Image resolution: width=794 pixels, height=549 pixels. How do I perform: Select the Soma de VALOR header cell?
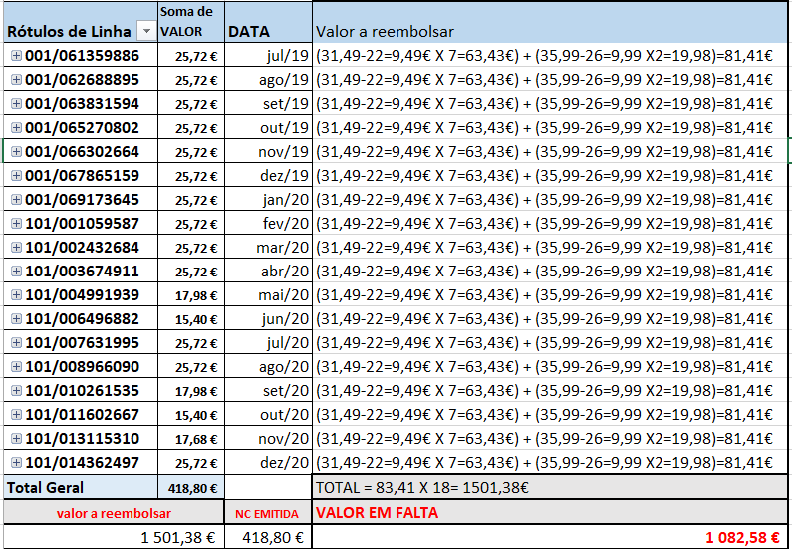[x=190, y=22]
